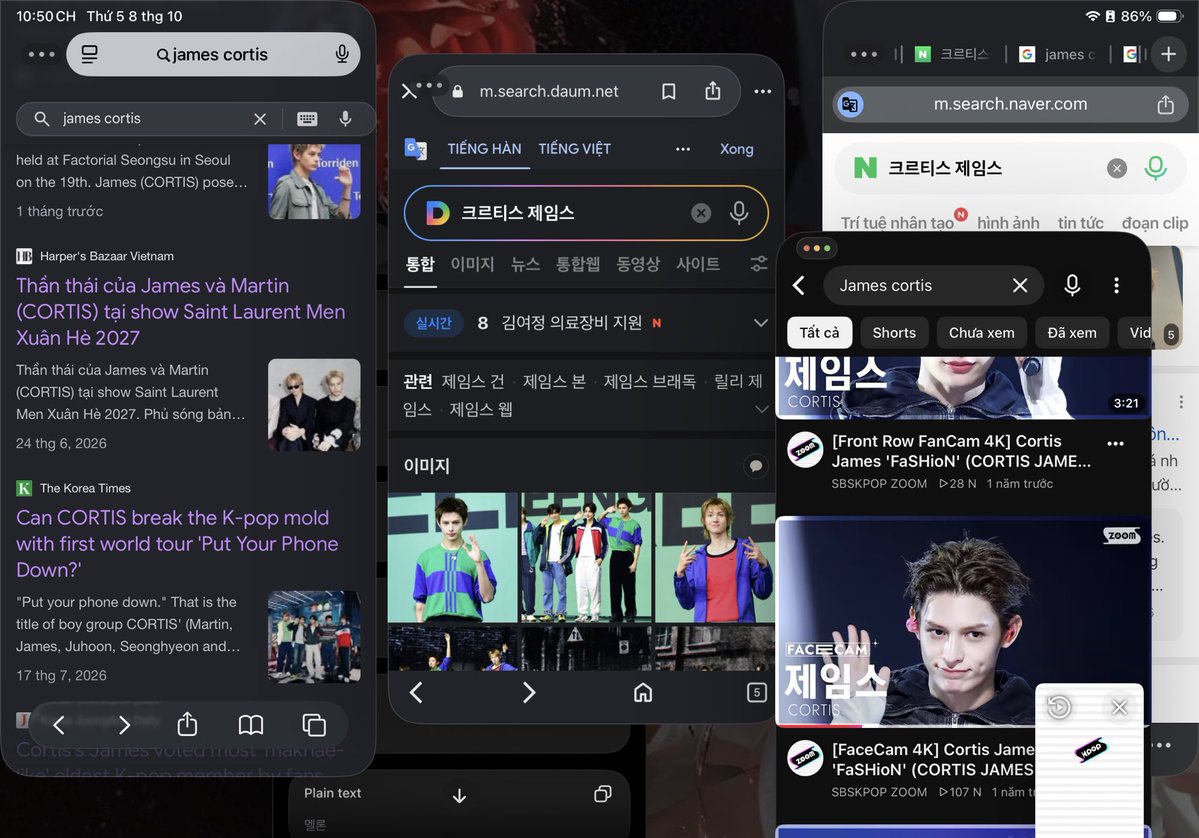Screen dimensions: 1199x838
Task: Open more translation options beside TIẾNG VIỆT
Action: [683, 149]
